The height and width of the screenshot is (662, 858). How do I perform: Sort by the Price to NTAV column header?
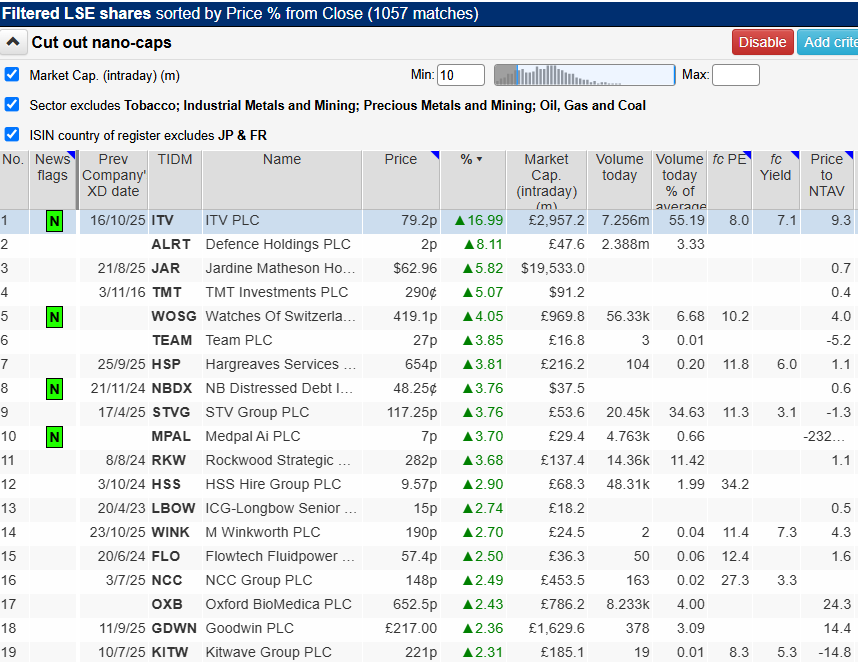827,180
